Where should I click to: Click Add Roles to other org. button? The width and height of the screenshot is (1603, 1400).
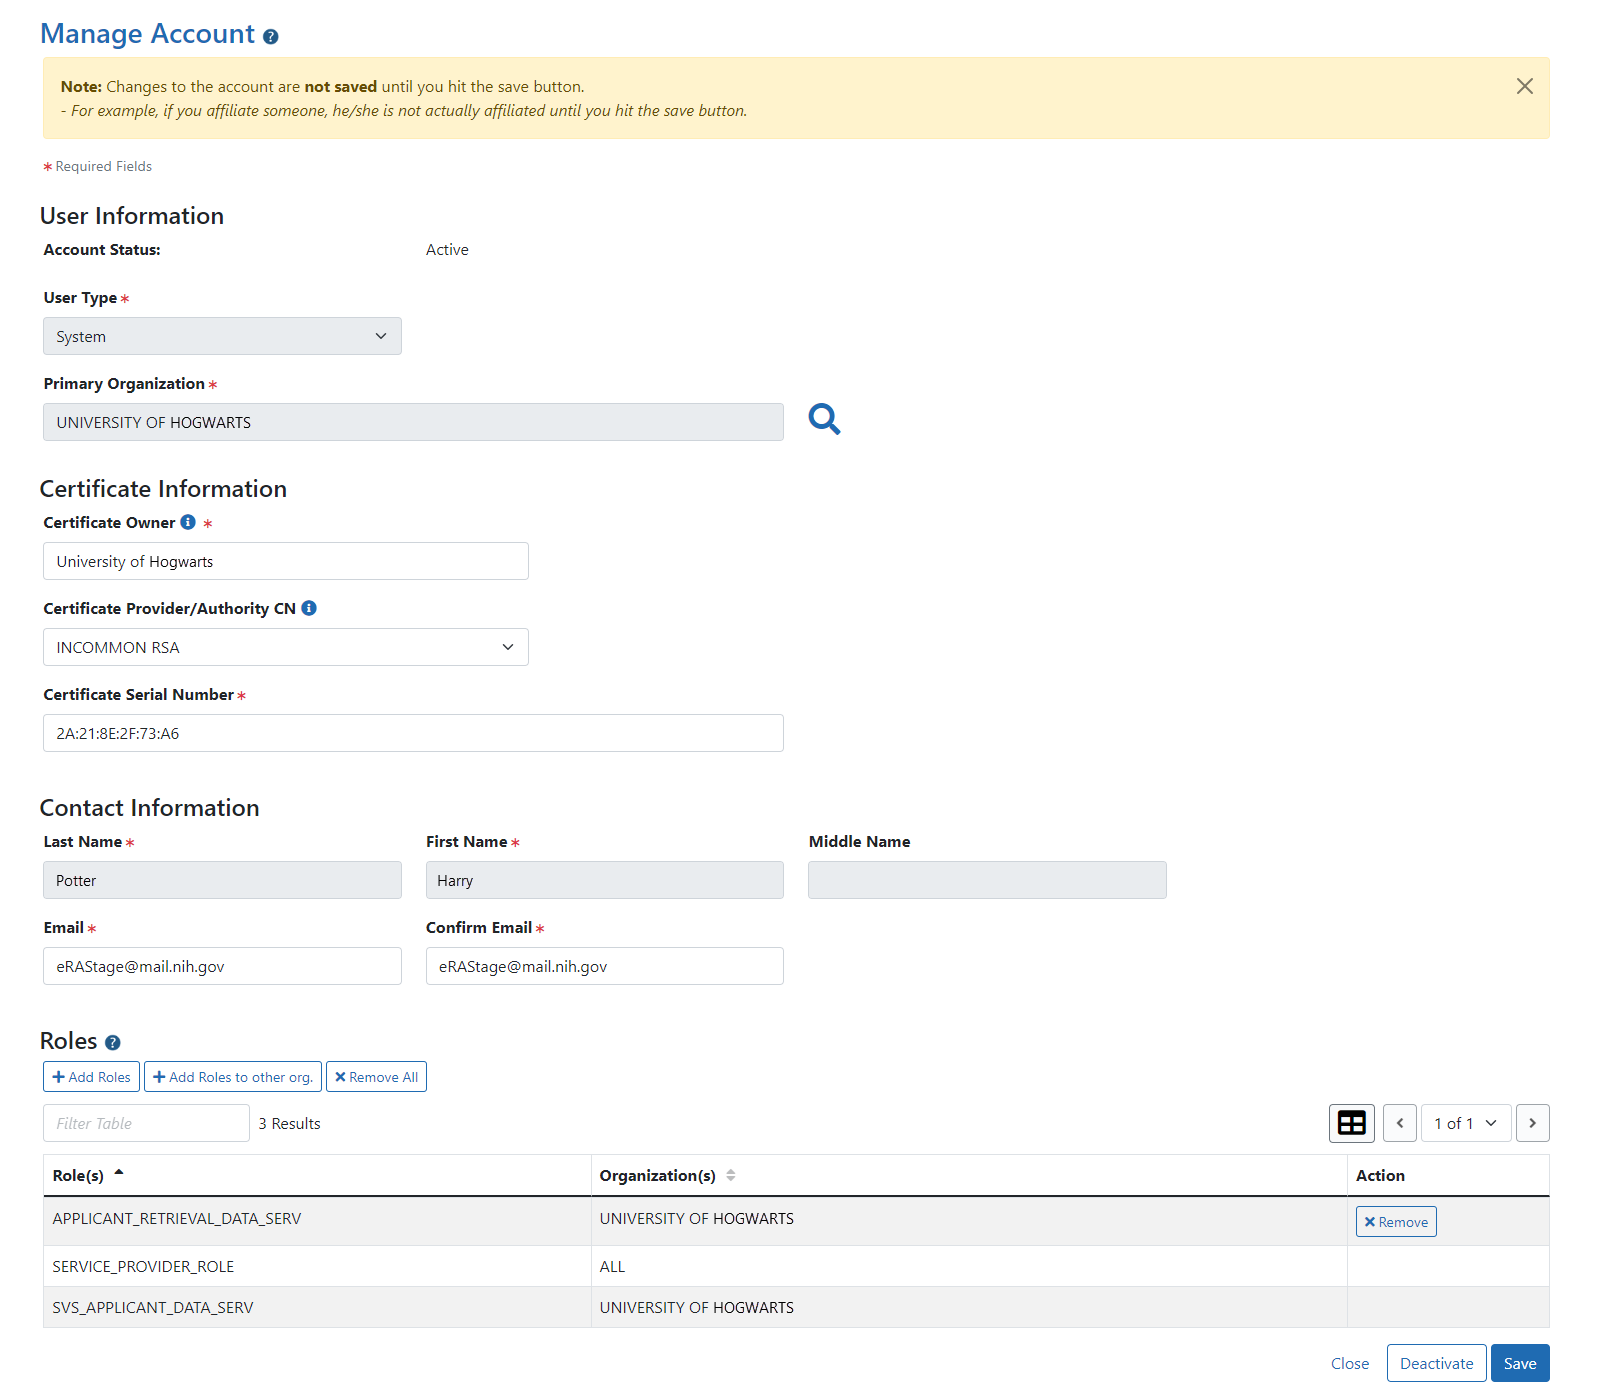pyautogui.click(x=233, y=1077)
